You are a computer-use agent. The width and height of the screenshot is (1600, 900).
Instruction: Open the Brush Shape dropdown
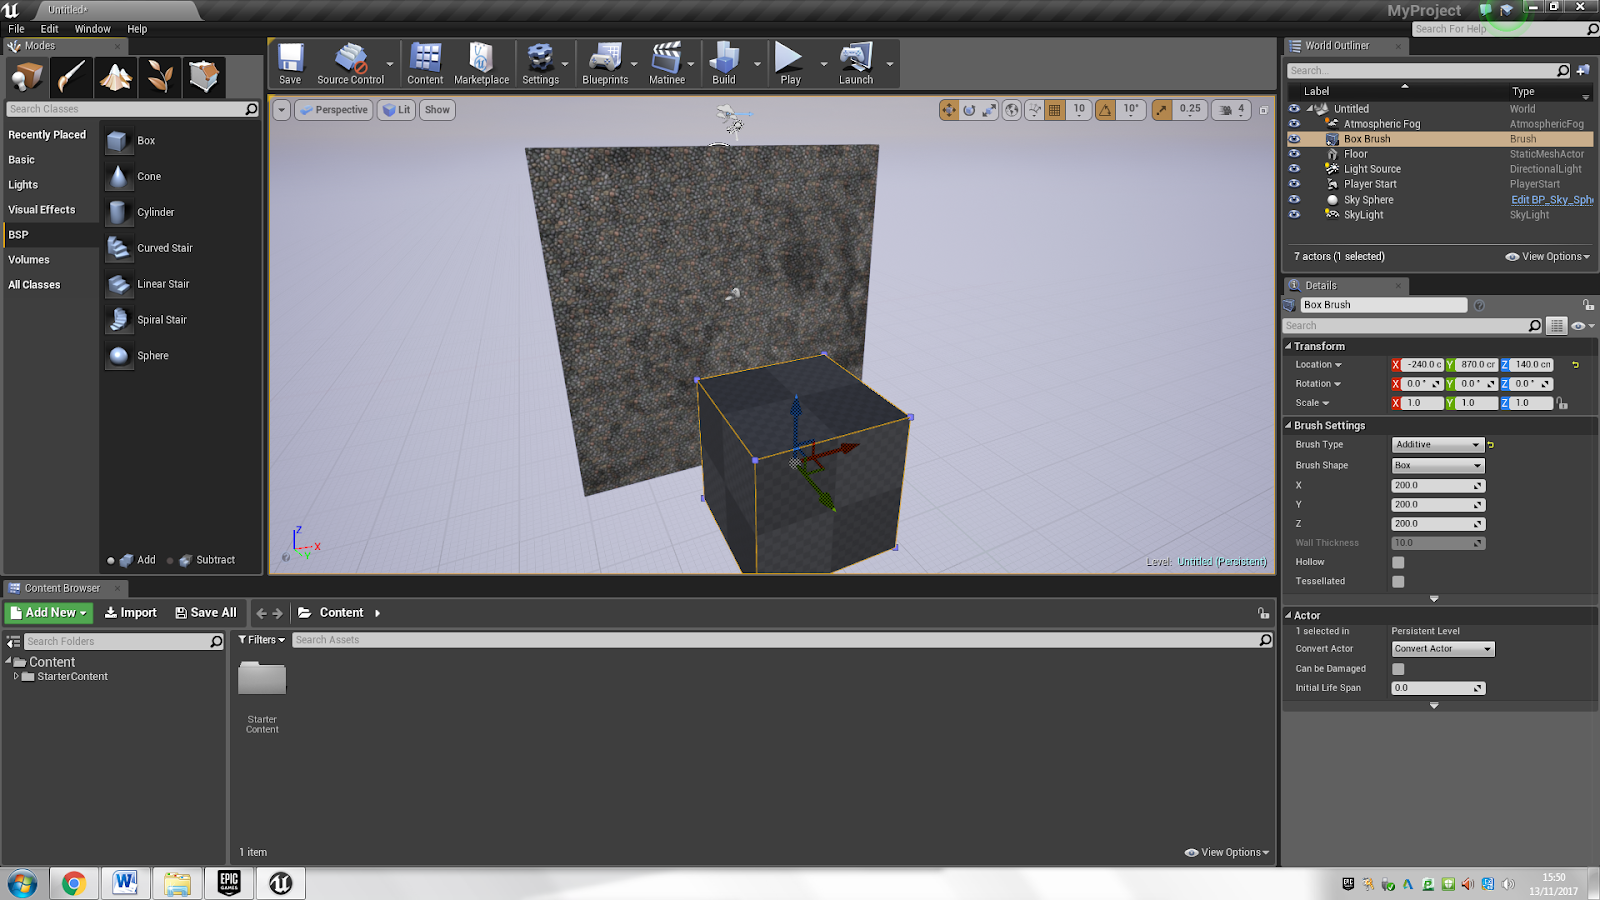[x=1437, y=466]
